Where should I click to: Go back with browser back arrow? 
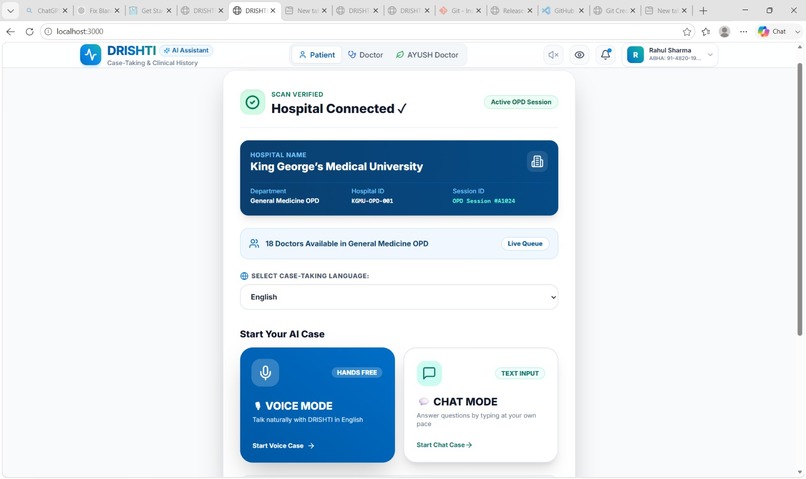point(10,31)
